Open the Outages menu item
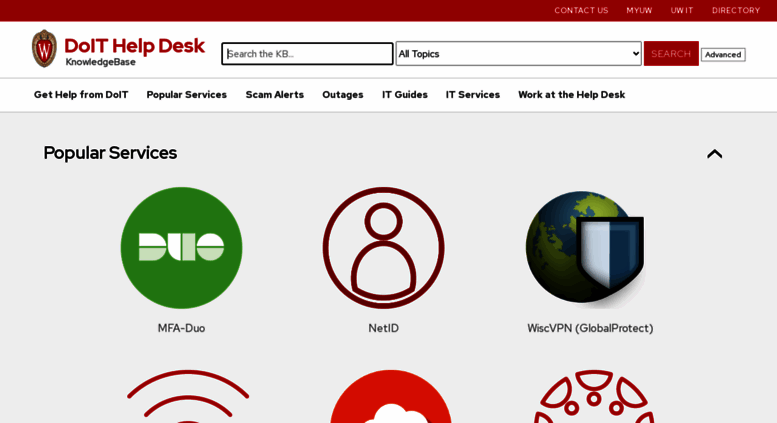Viewport: 777px width, 423px height. tap(343, 95)
